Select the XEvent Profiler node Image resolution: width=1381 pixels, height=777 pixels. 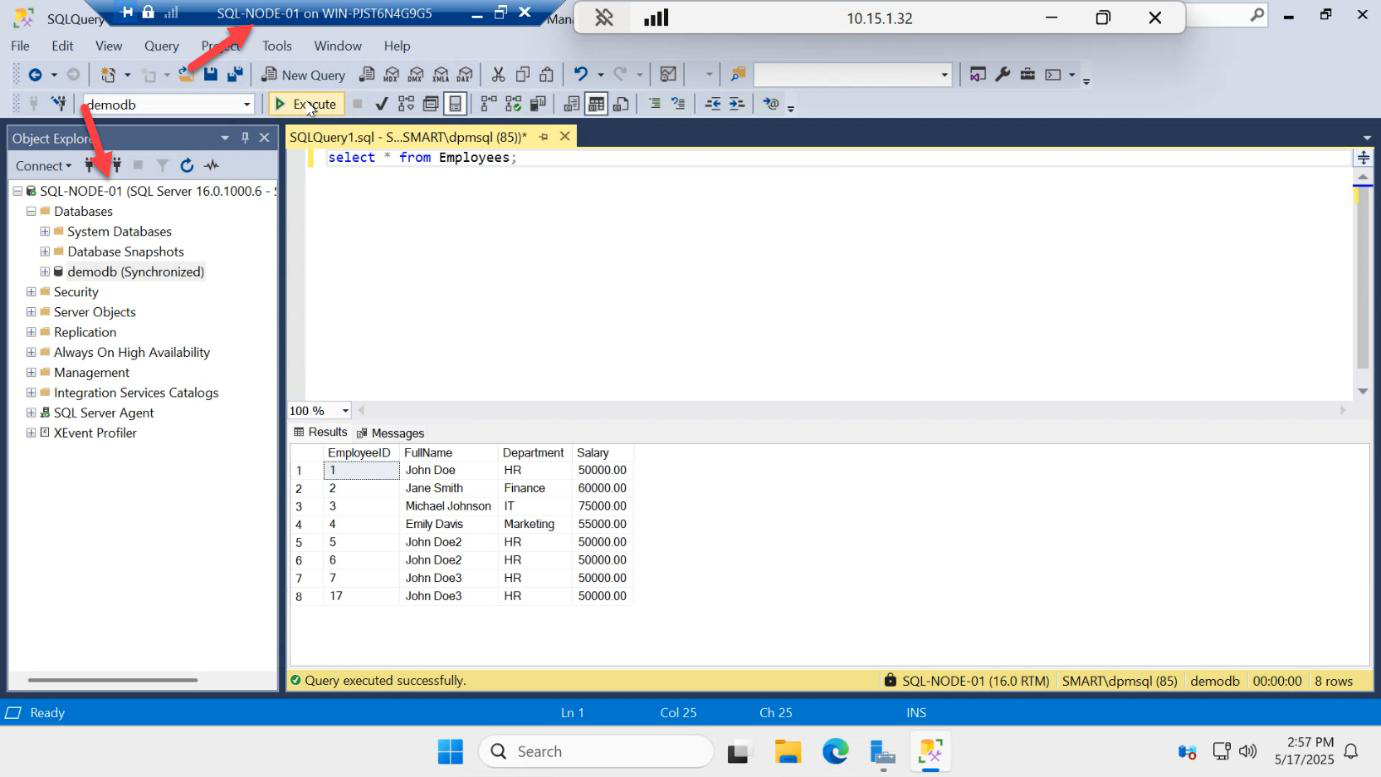click(95, 433)
